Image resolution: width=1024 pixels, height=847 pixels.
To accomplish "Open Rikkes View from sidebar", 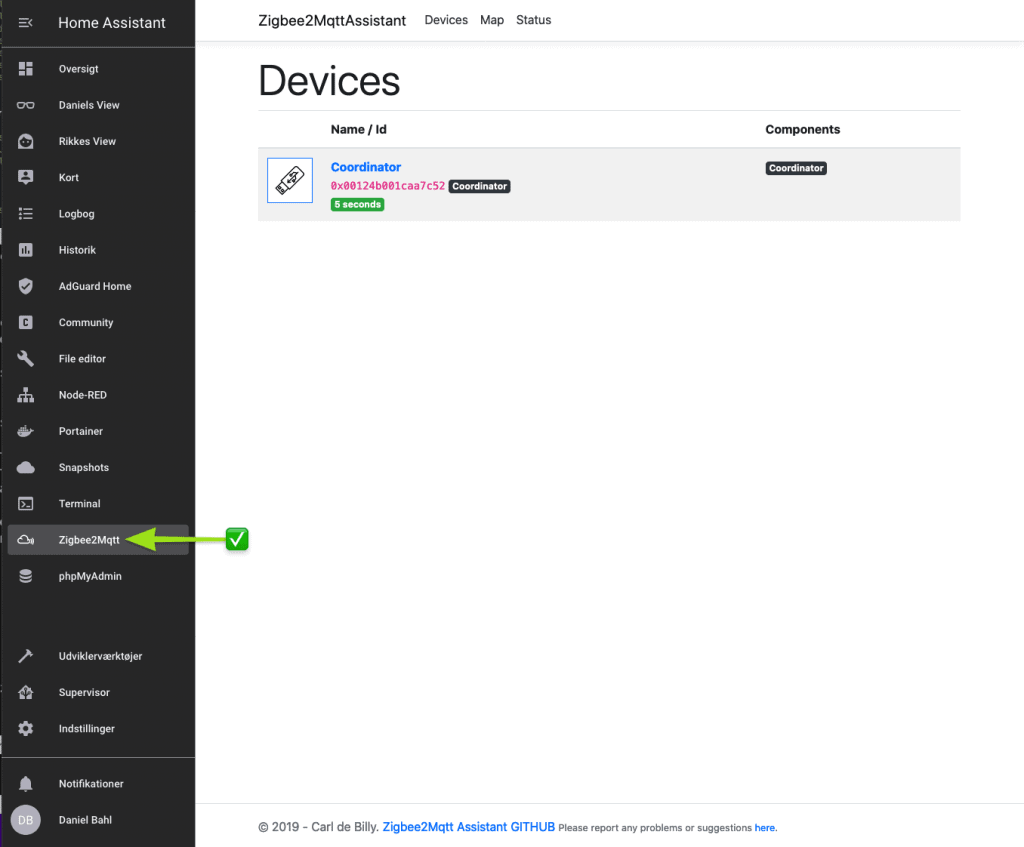I will click(x=87, y=141).
